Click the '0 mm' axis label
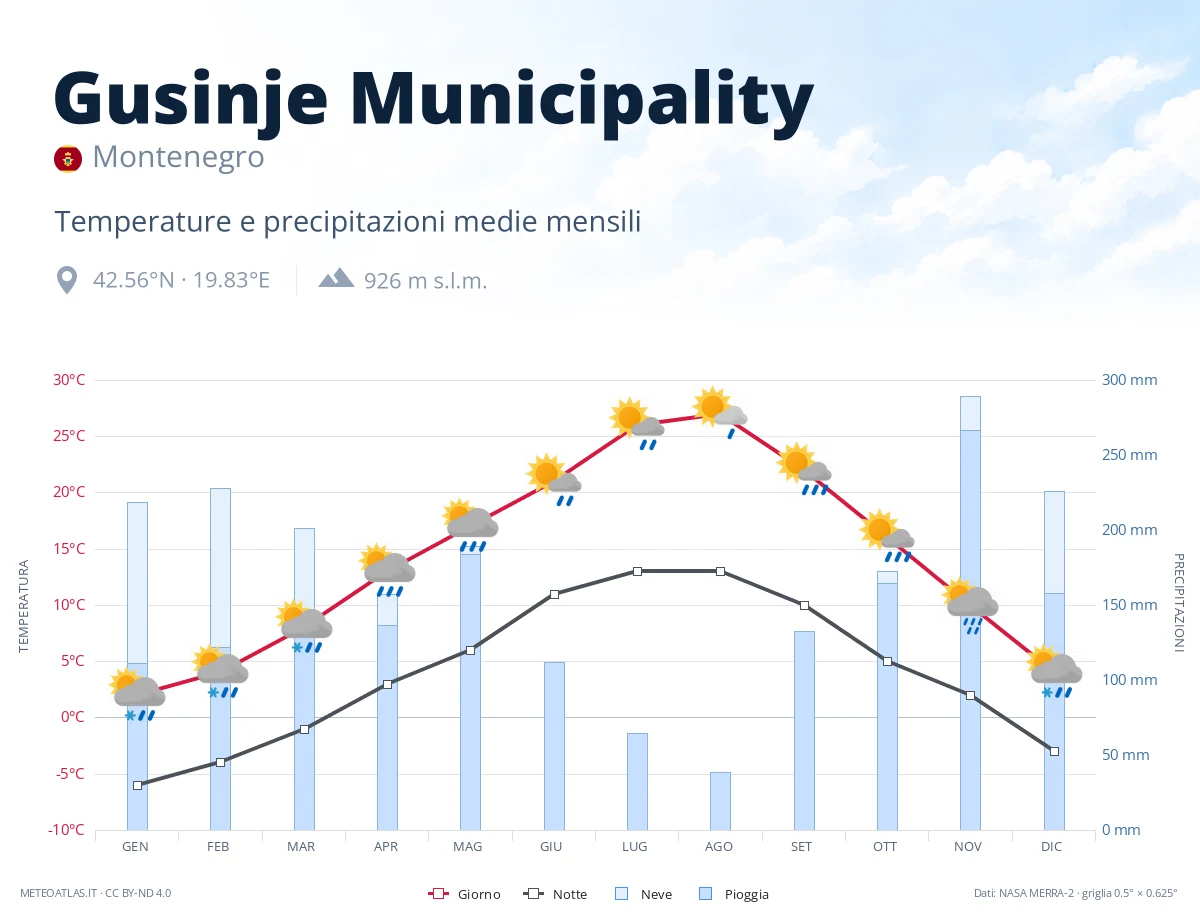 tap(1121, 830)
